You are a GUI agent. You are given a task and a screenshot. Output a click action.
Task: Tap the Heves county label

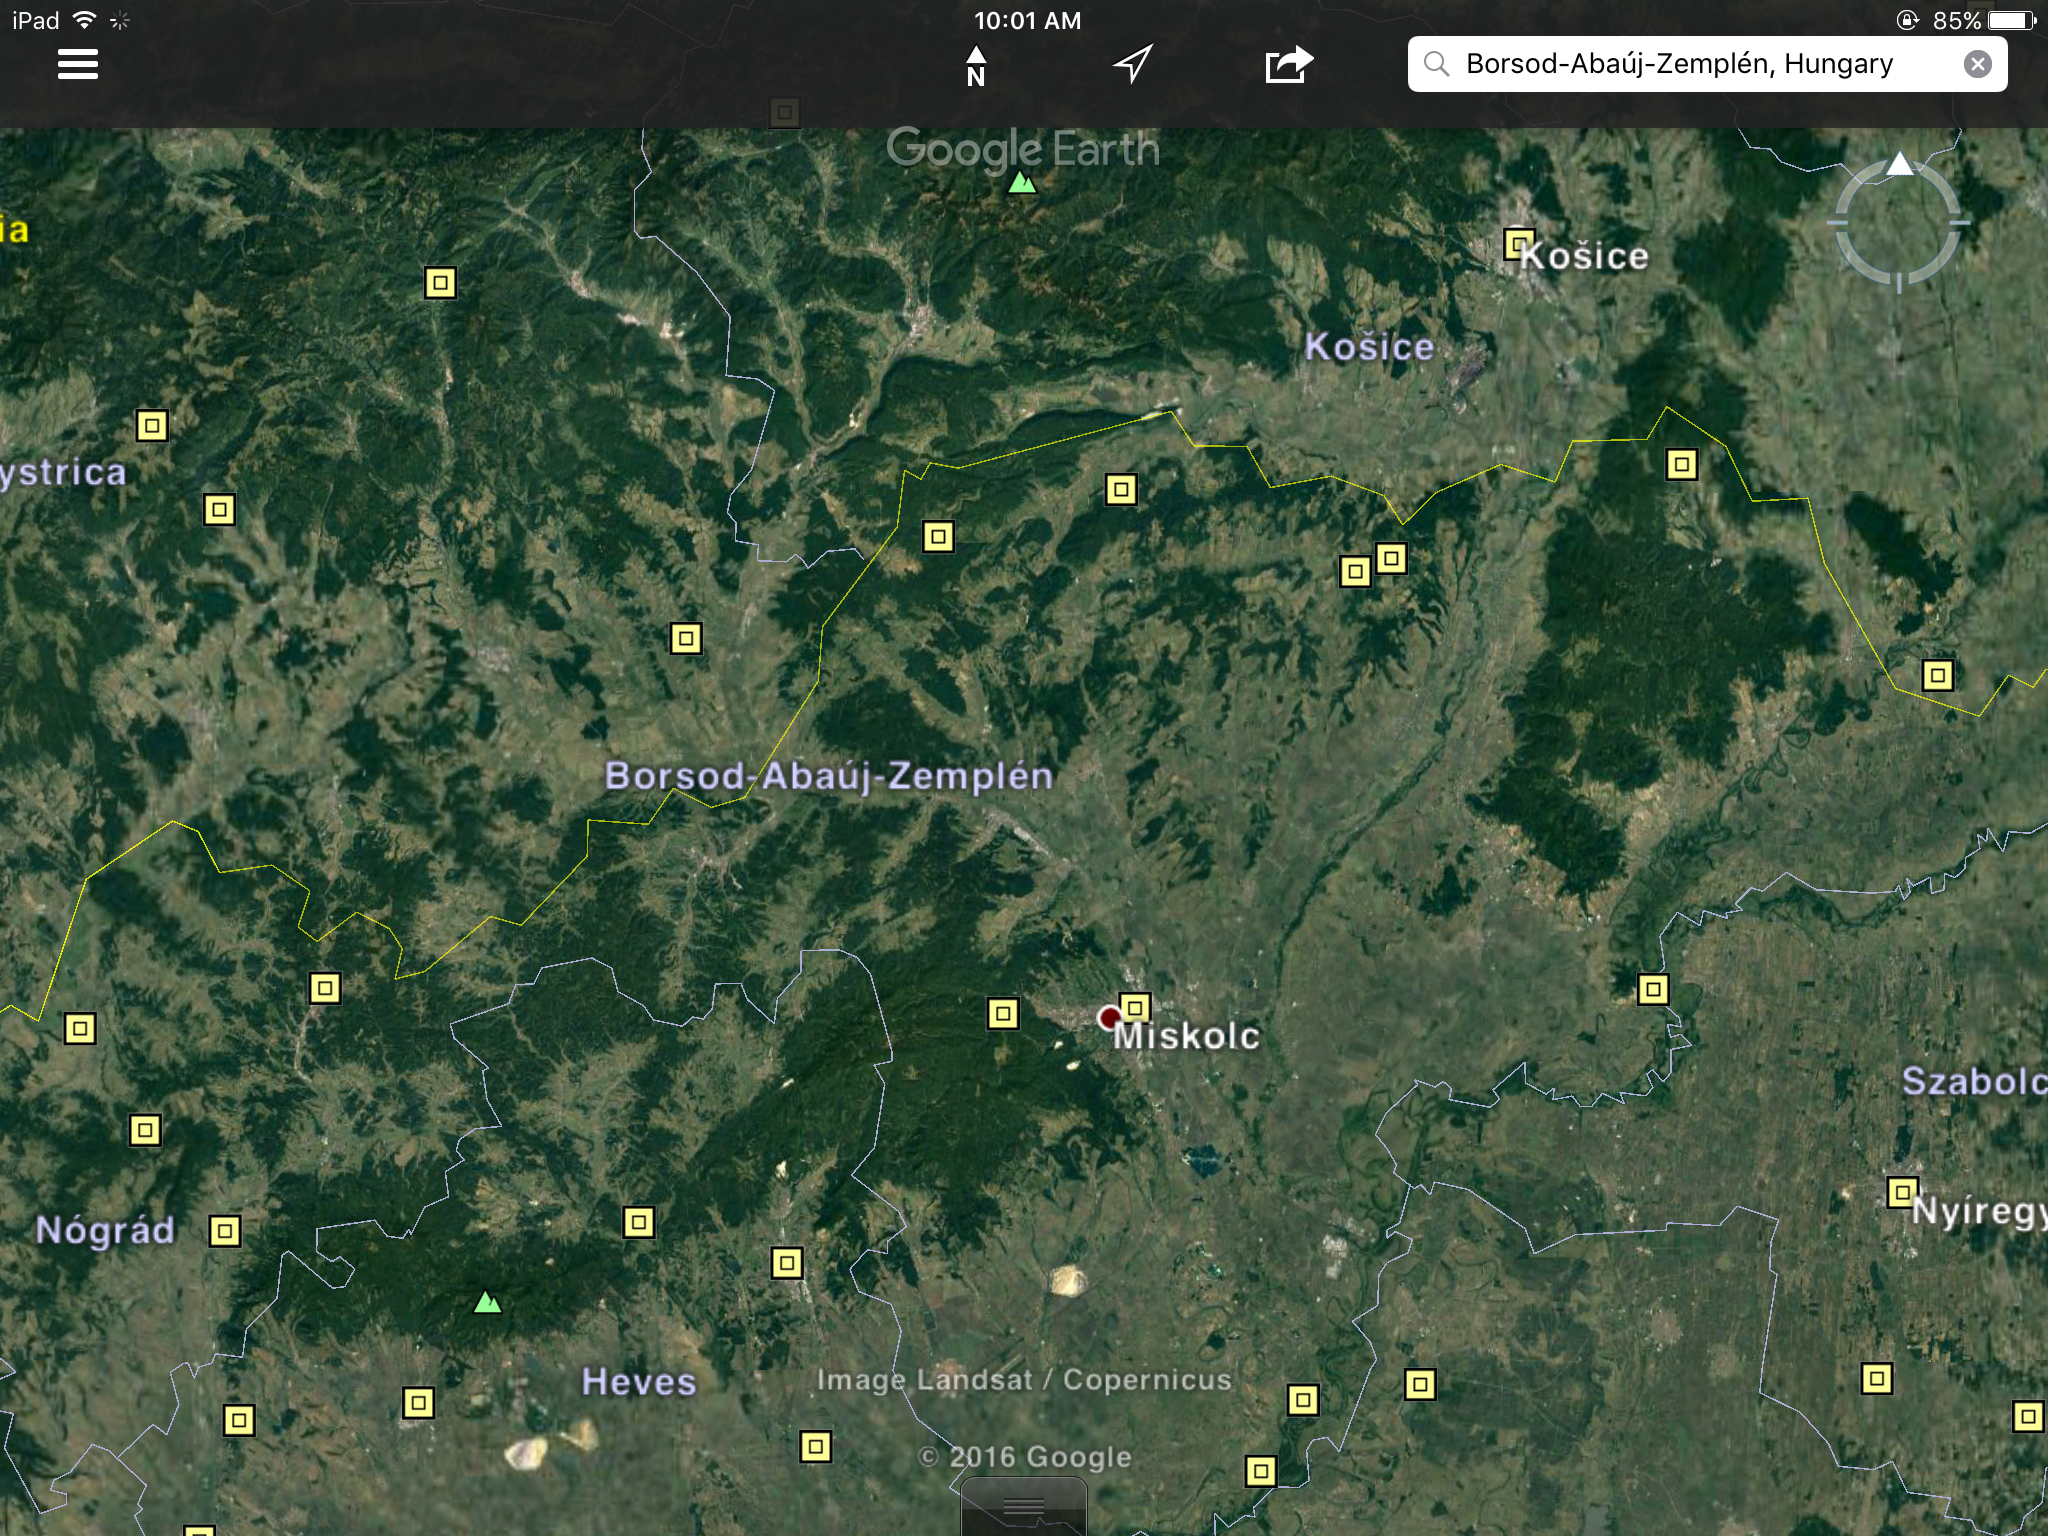click(x=639, y=1381)
